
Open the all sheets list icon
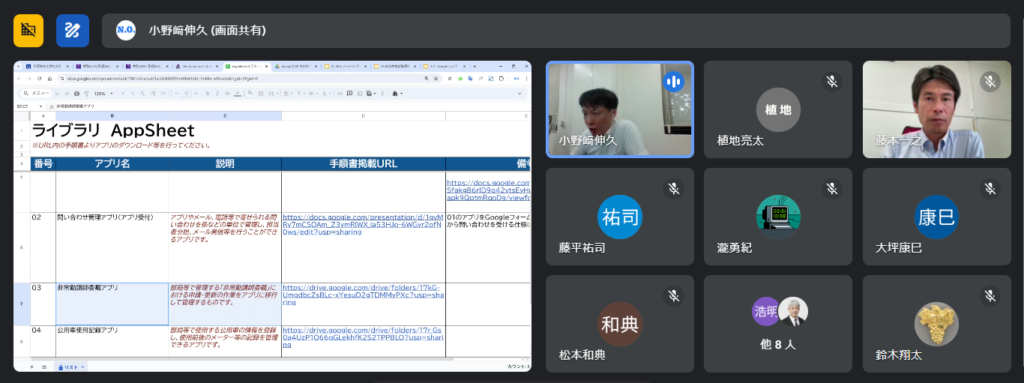tap(44, 367)
